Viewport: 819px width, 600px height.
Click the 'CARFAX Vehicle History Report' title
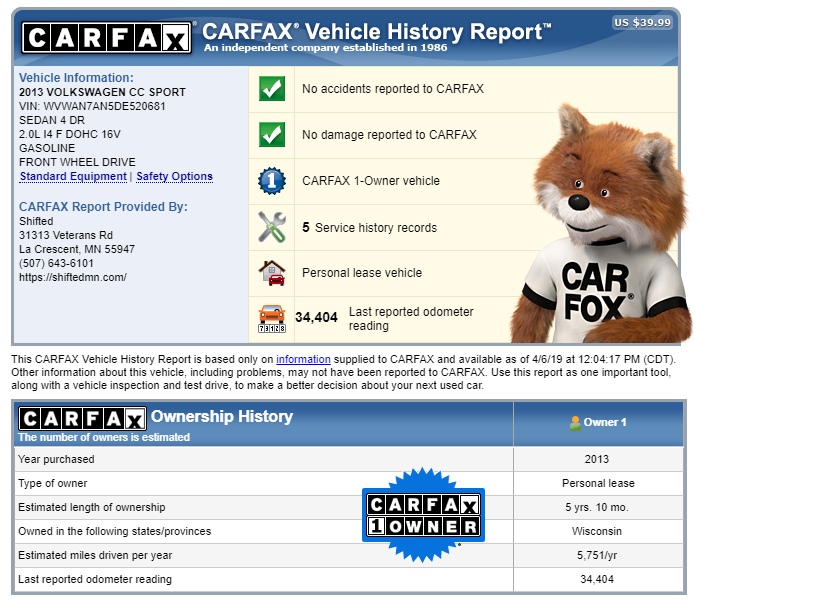point(376,31)
